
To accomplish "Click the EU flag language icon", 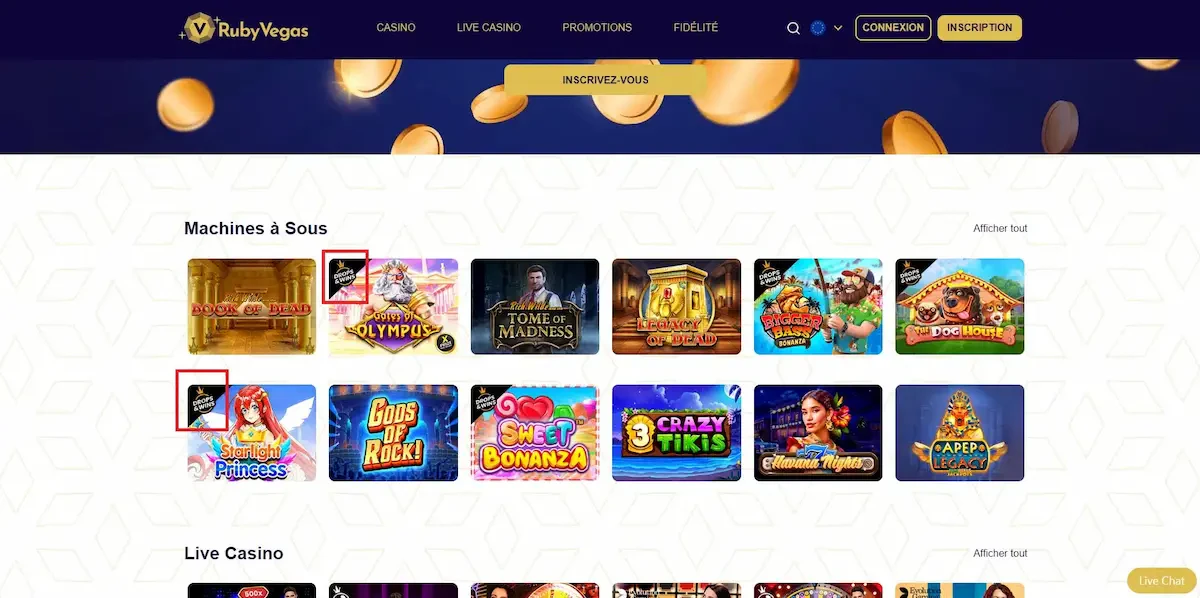I will 818,28.
